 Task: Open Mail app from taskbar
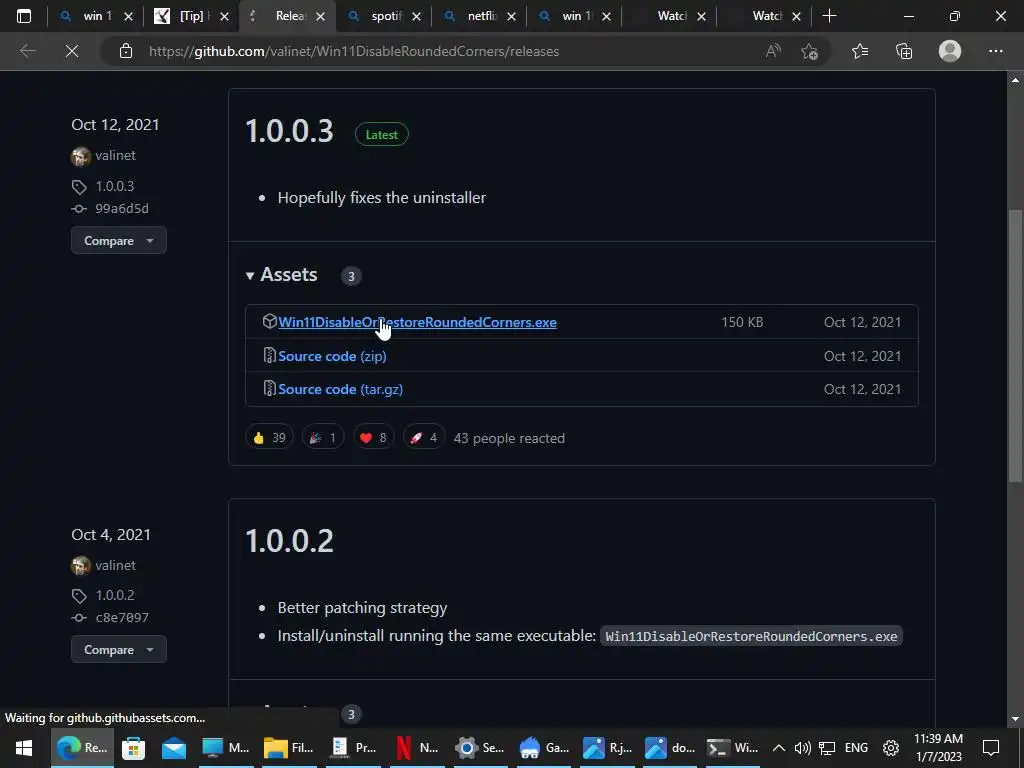[x=174, y=748]
